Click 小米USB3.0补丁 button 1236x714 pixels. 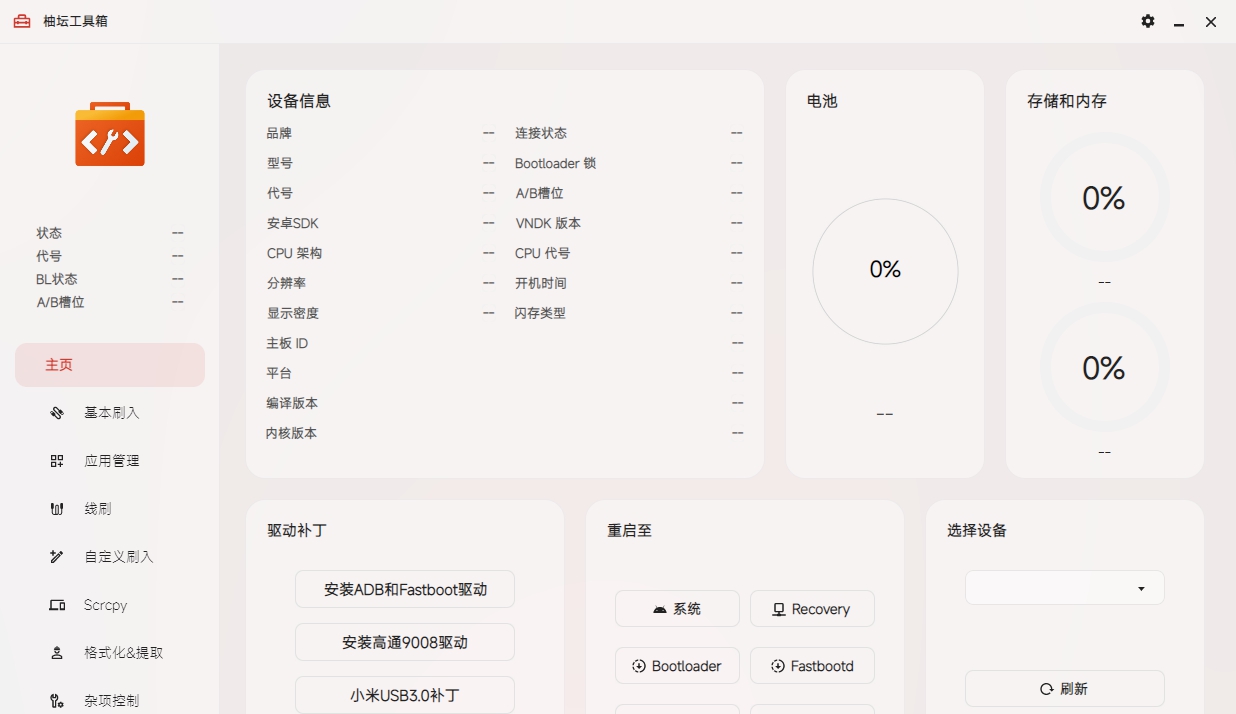tap(405, 695)
